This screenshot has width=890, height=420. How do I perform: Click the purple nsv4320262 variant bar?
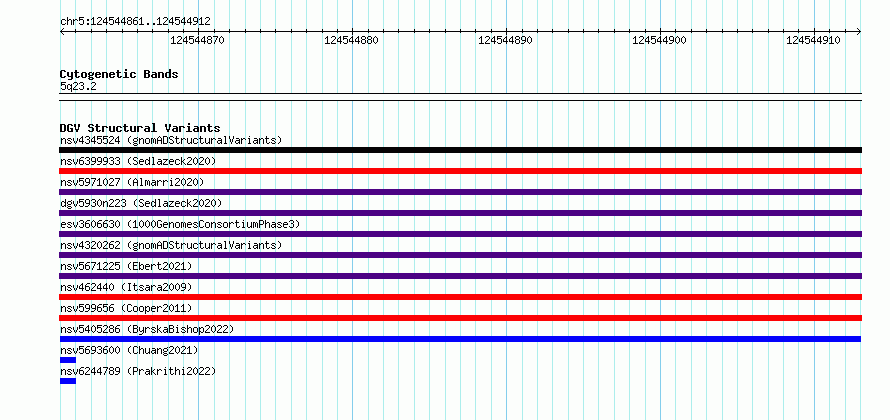pos(460,255)
